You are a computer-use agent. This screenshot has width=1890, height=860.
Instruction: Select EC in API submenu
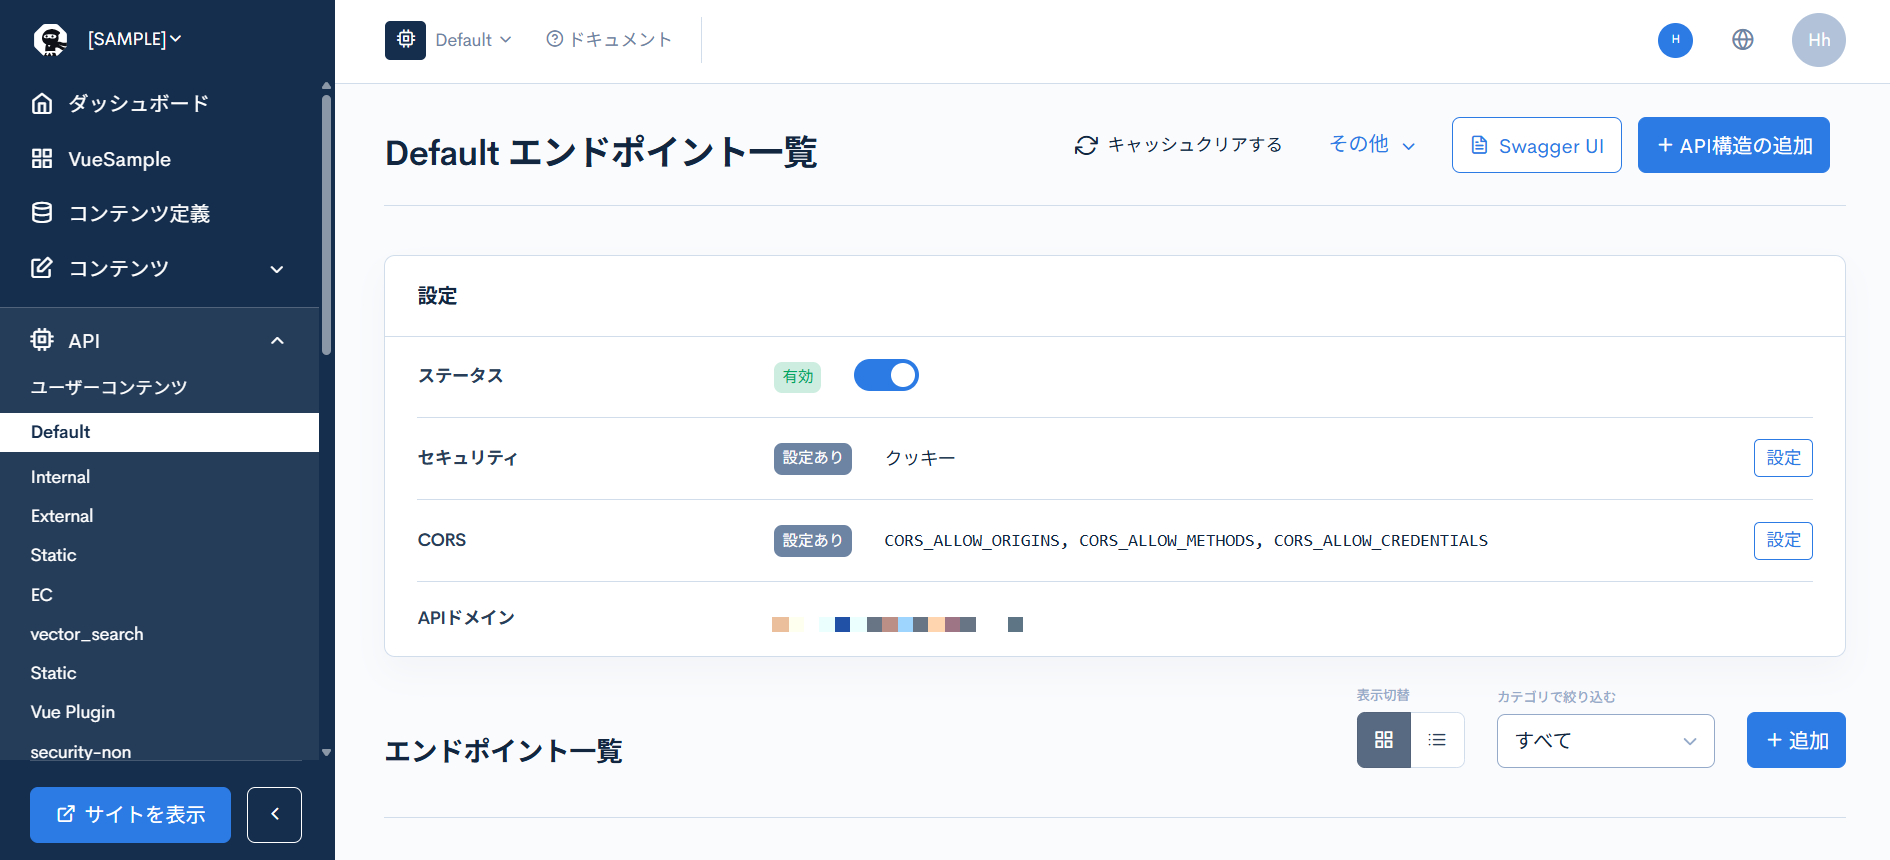click(x=41, y=595)
